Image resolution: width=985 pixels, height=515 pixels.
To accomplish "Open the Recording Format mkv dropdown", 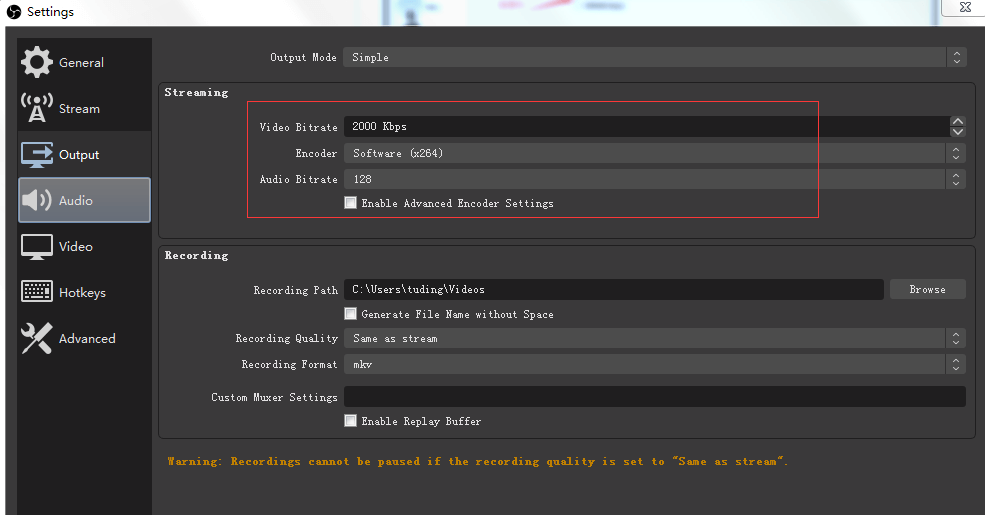I will (x=655, y=364).
